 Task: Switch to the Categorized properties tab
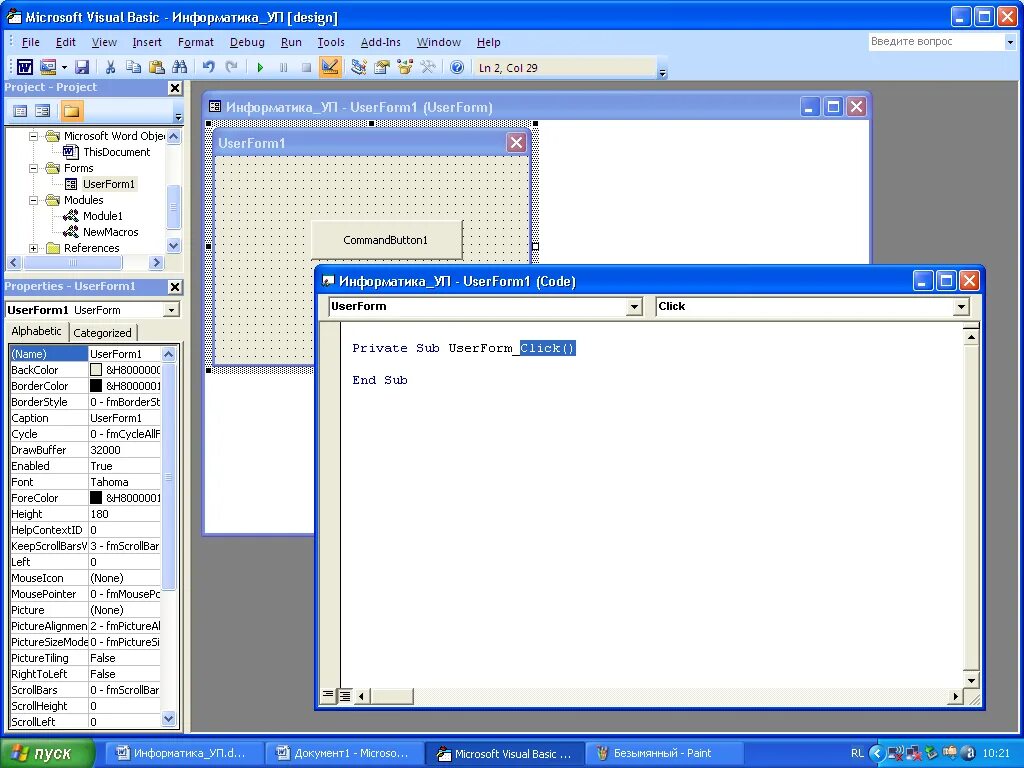[x=102, y=332]
